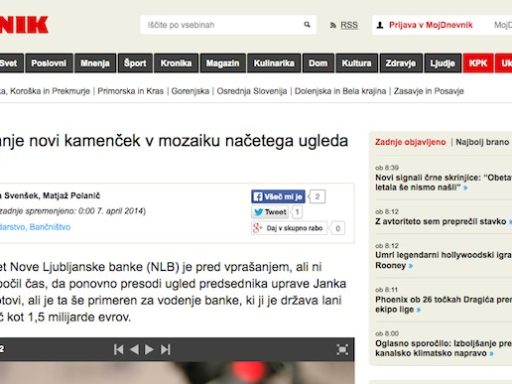The image size is (512, 384).
Task: Open the Šport section
Action: 135,63
